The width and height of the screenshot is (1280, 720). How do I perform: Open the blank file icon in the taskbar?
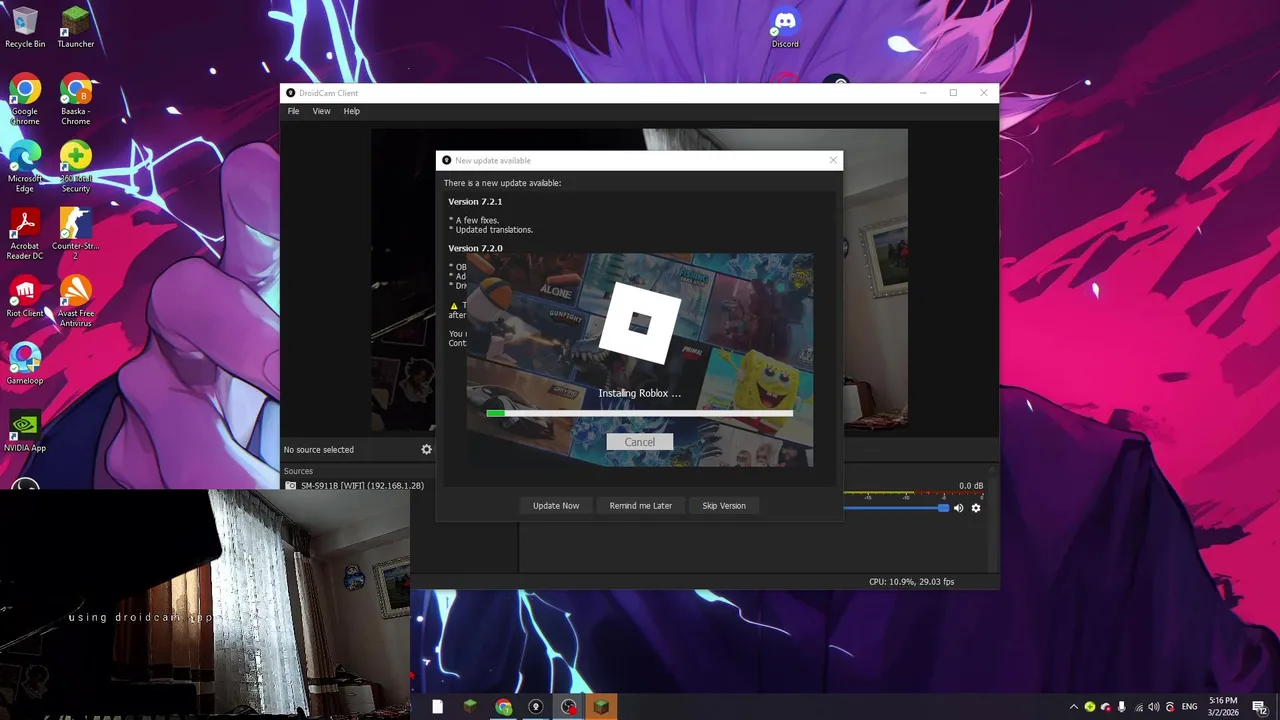click(x=437, y=707)
